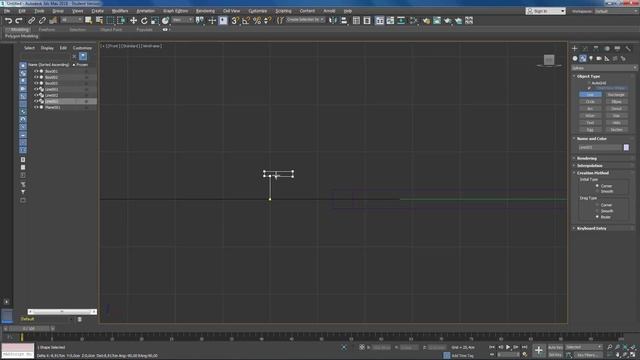Viewport: 640px width, 360px height.
Task: Select Smooth under Drag Type
Action: tap(597, 211)
